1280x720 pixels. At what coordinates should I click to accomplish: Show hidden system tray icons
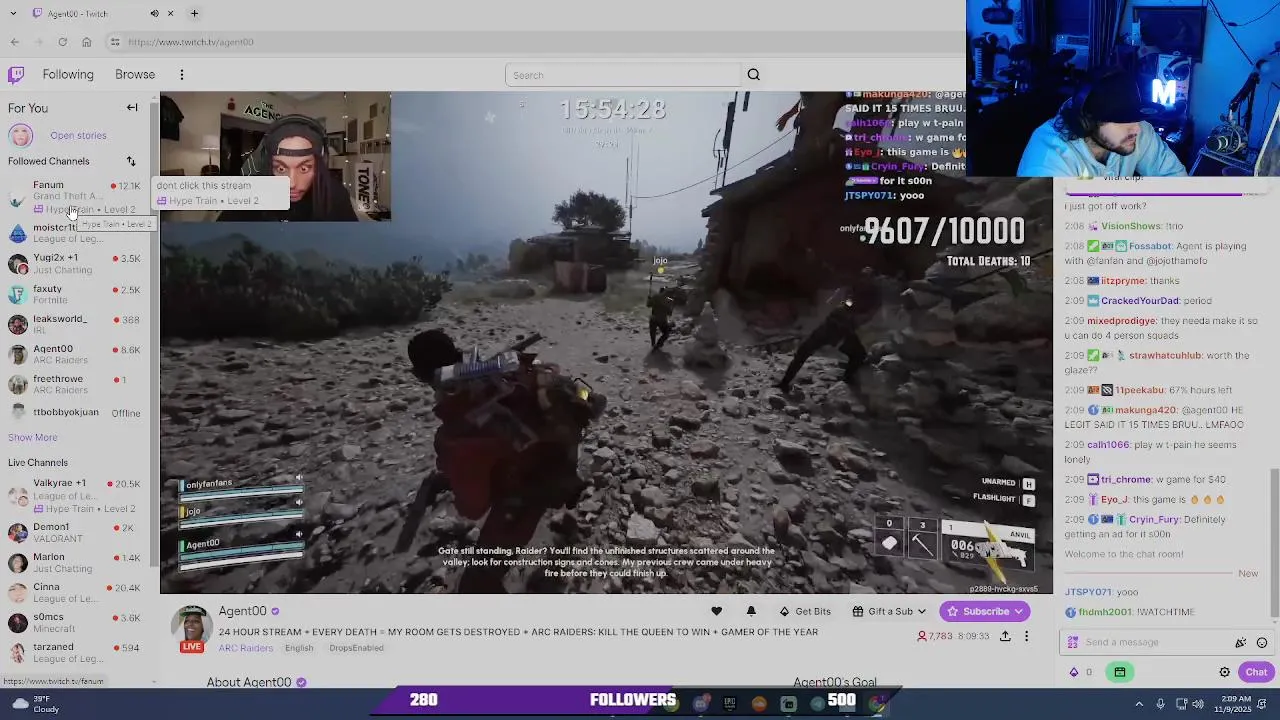point(1138,704)
